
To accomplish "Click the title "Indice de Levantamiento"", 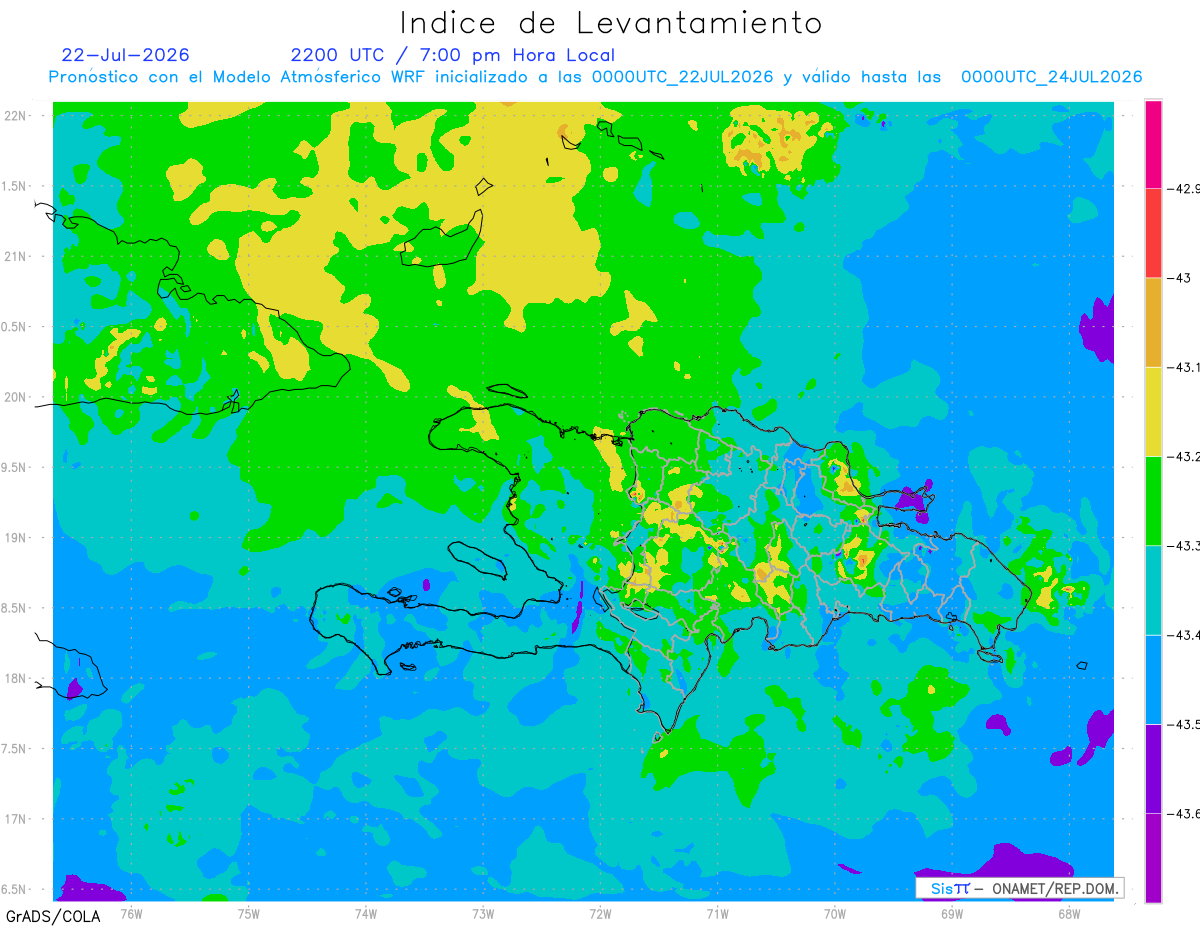I will coord(611,23).
